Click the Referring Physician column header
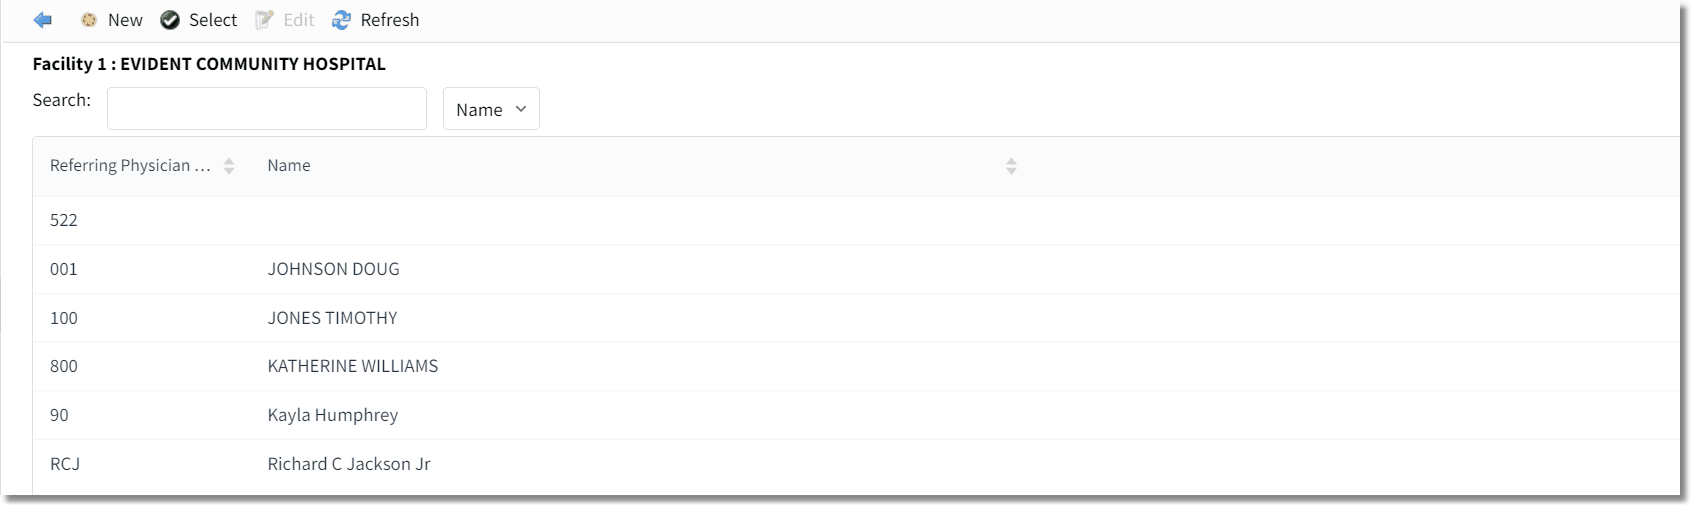This screenshot has height=507, width=1692. point(130,166)
